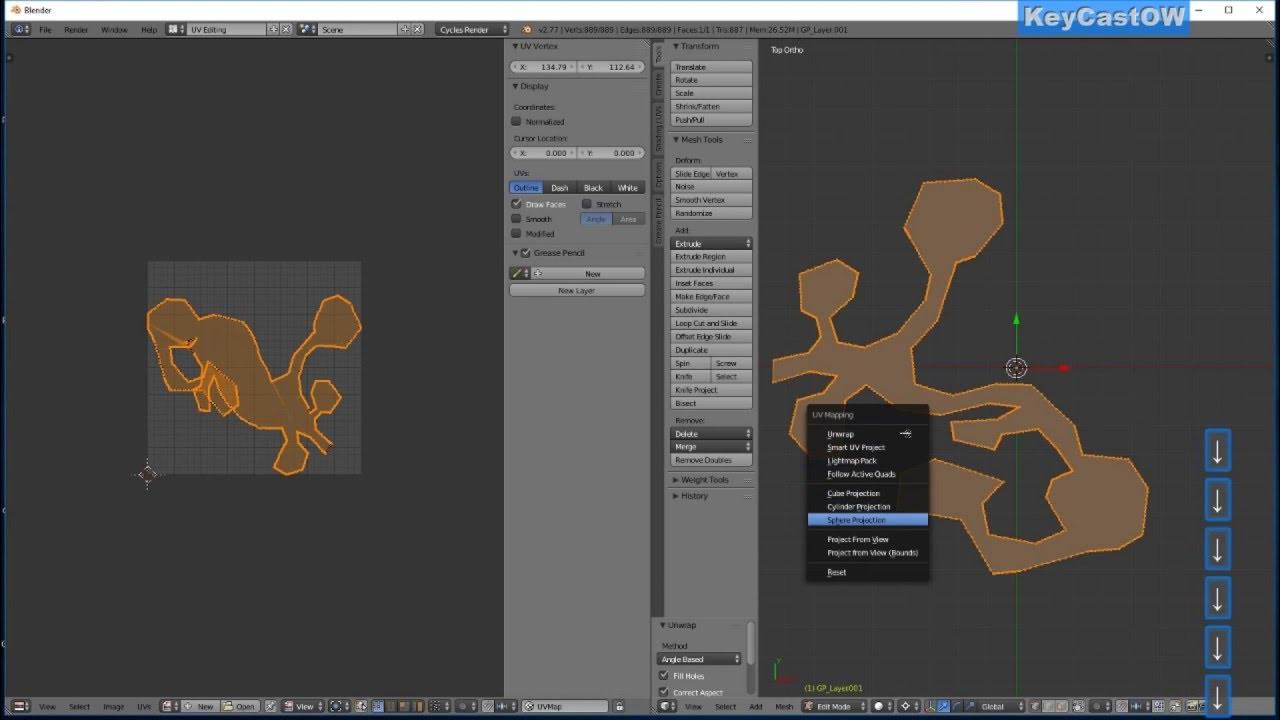This screenshot has width=1280, height=720.
Task: Open the UVs menu in UV editor header
Action: click(144, 706)
